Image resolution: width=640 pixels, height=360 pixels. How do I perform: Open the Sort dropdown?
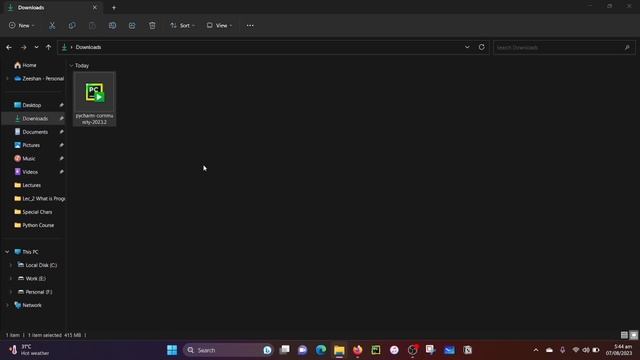pyautogui.click(x=182, y=25)
